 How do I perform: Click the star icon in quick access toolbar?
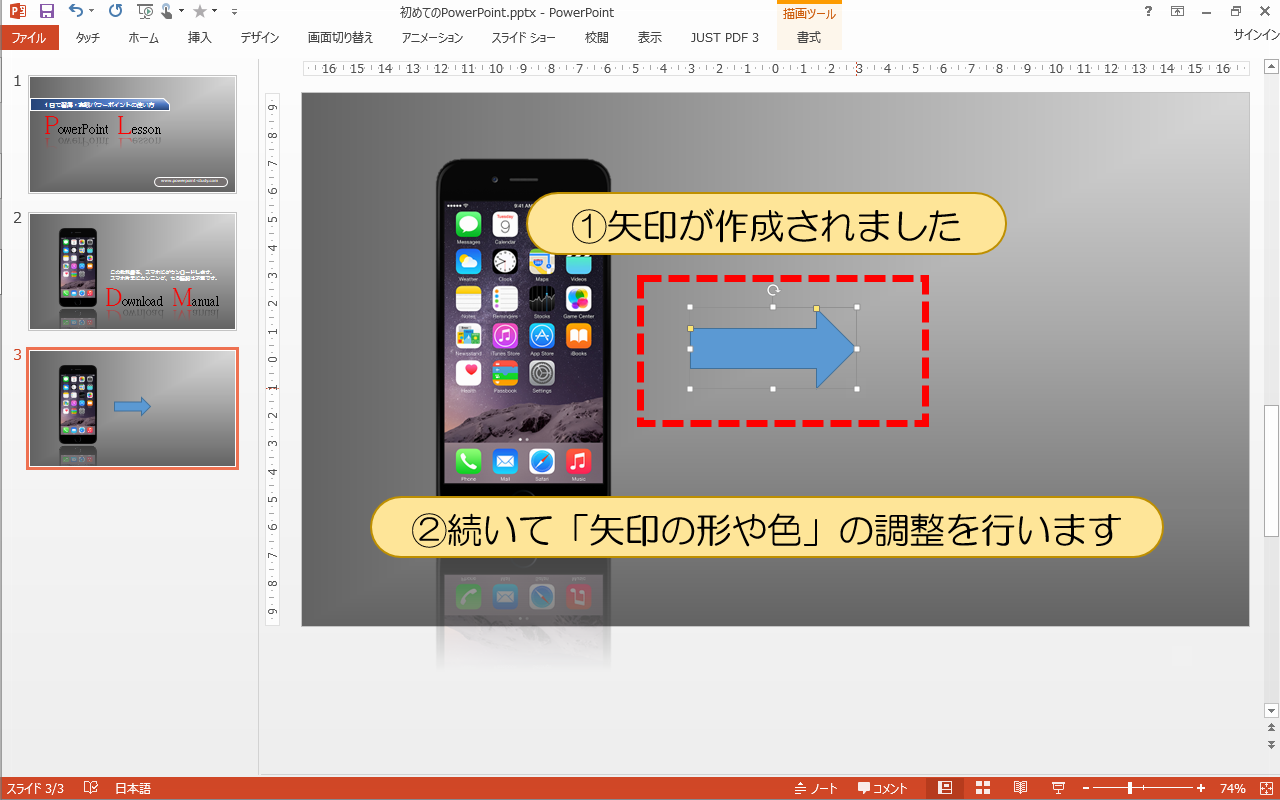point(200,12)
